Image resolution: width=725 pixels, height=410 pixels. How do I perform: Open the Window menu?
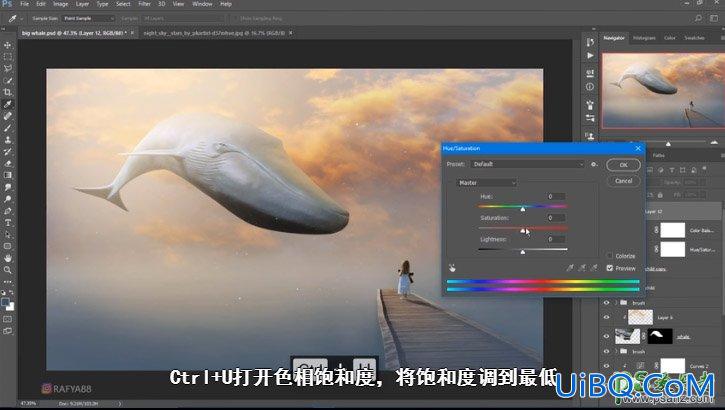(x=202, y=4)
